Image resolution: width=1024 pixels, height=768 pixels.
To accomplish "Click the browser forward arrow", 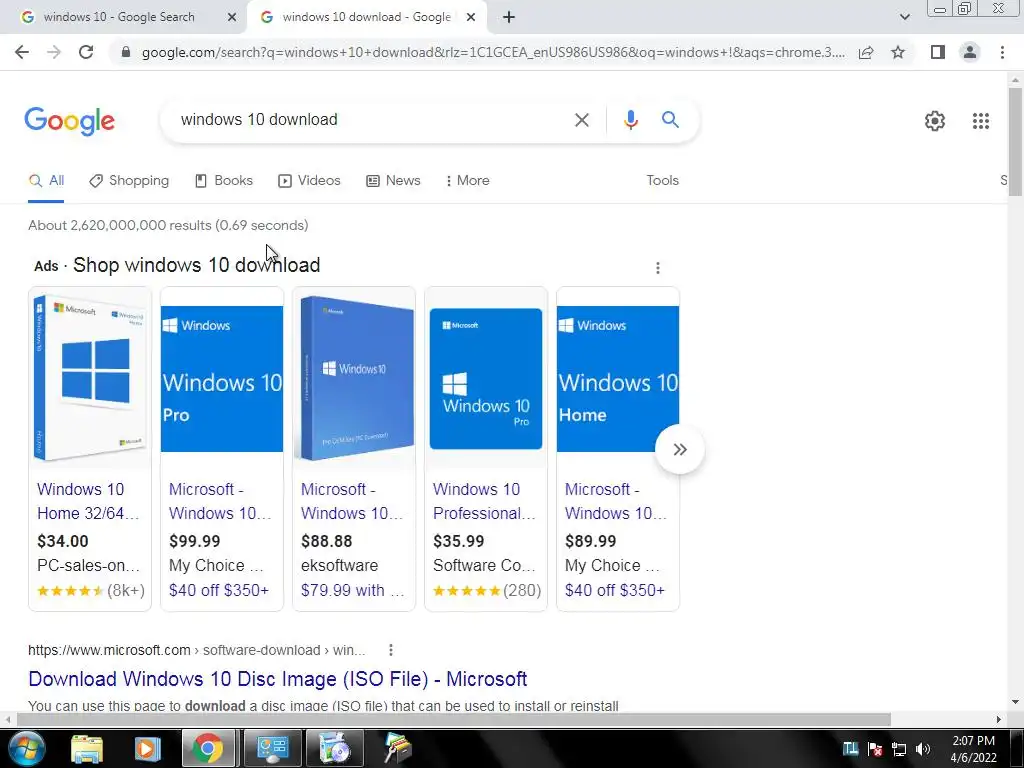I will [54, 52].
